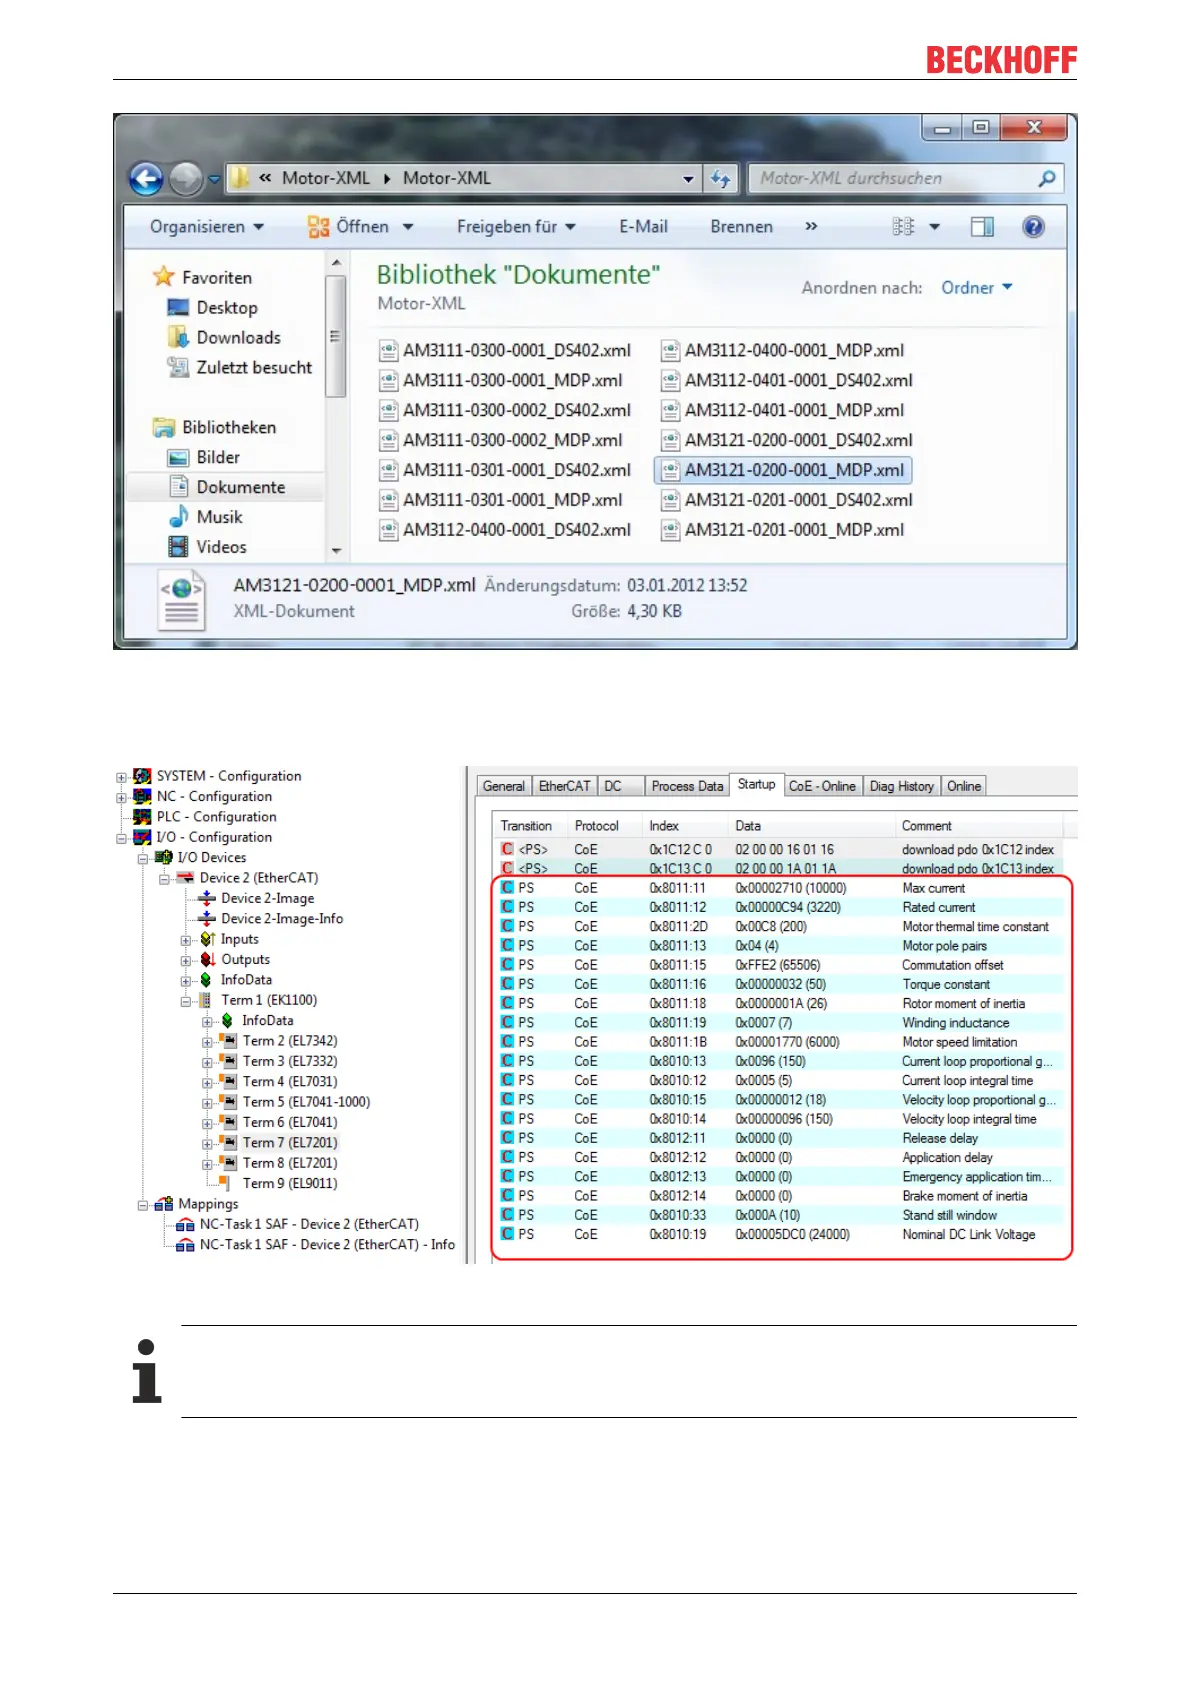1191x1684 pixels.
Task: Open the CoE - Online tab
Action: tap(822, 786)
